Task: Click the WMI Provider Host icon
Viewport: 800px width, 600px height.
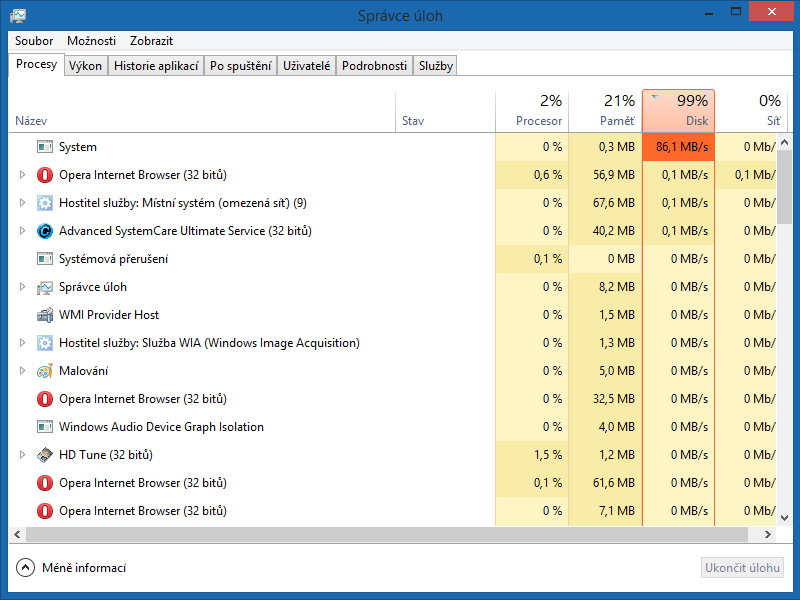Action: tap(44, 315)
